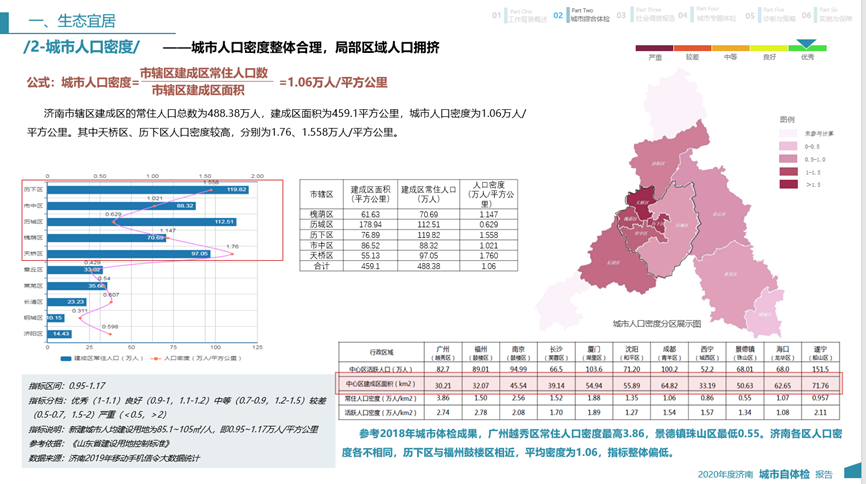This screenshot has width=866, height=484.
Task: Click the 488.38 total population cell
Action: click(429, 266)
